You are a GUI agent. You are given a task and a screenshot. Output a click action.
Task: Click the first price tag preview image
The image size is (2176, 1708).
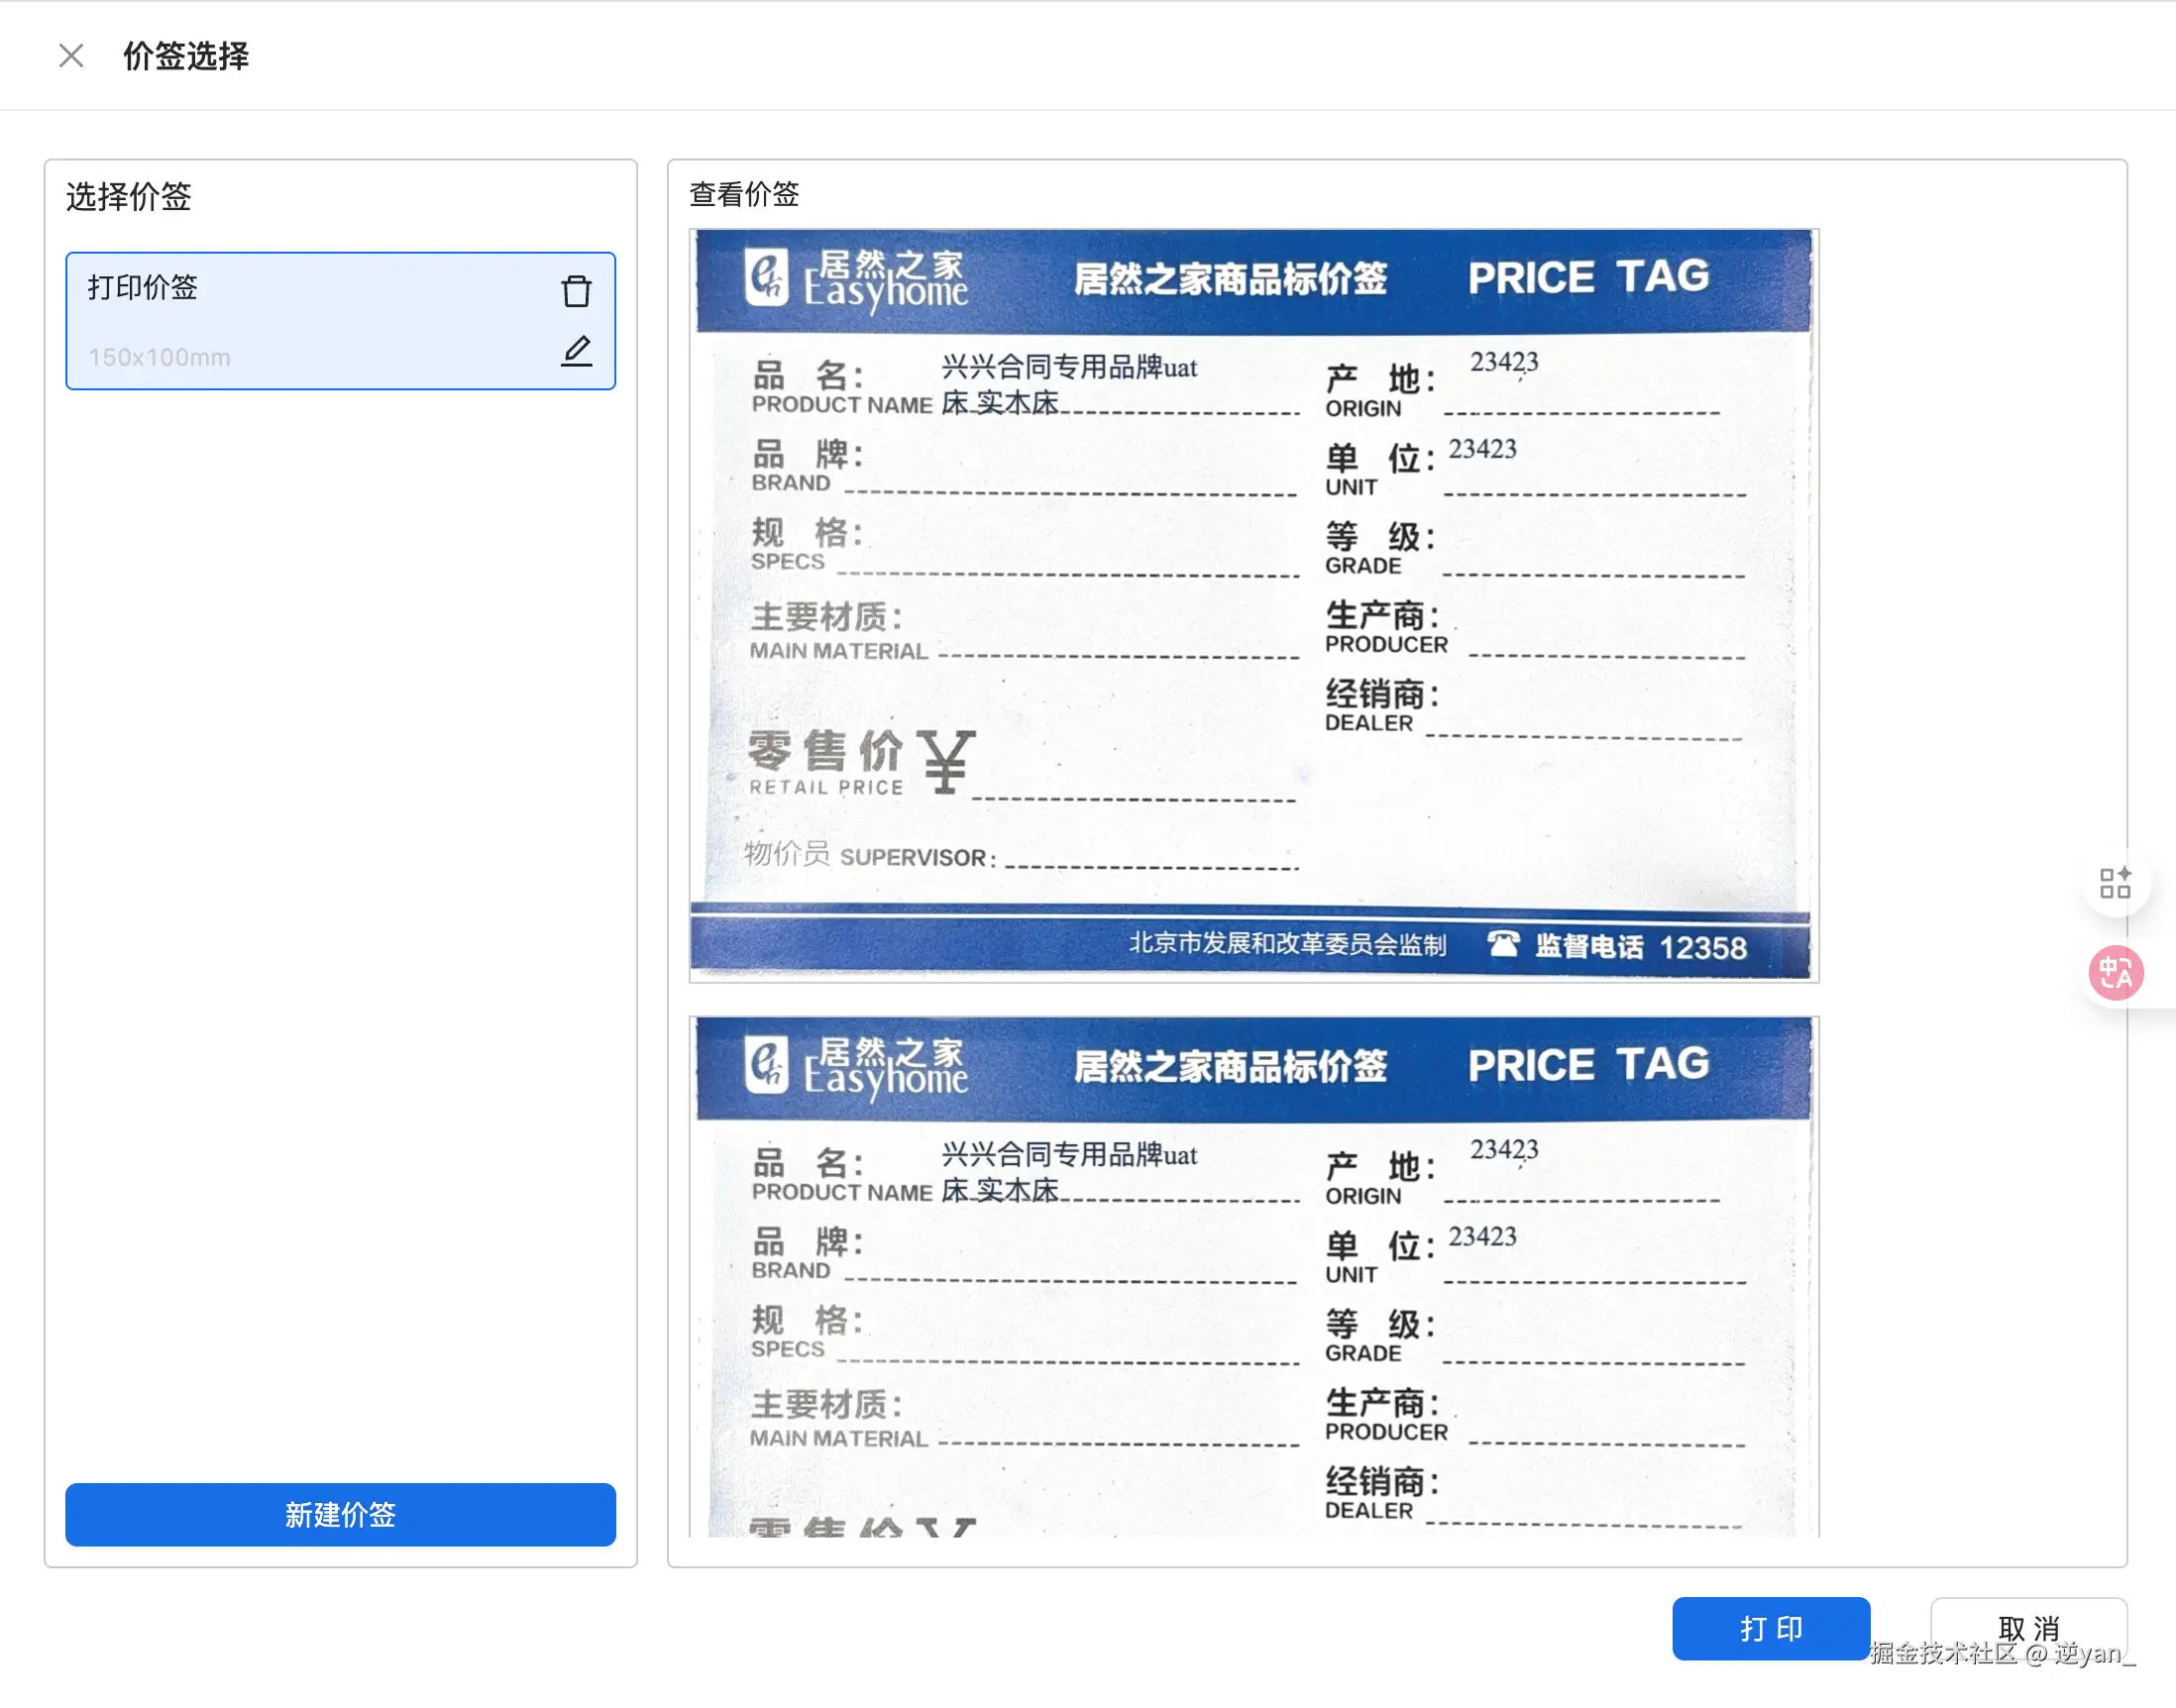[x=1253, y=605]
